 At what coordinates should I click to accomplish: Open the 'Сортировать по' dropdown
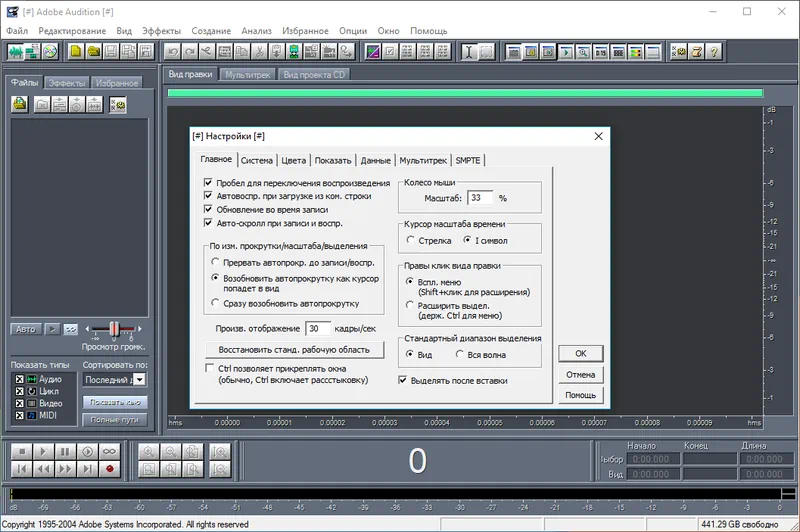139,379
